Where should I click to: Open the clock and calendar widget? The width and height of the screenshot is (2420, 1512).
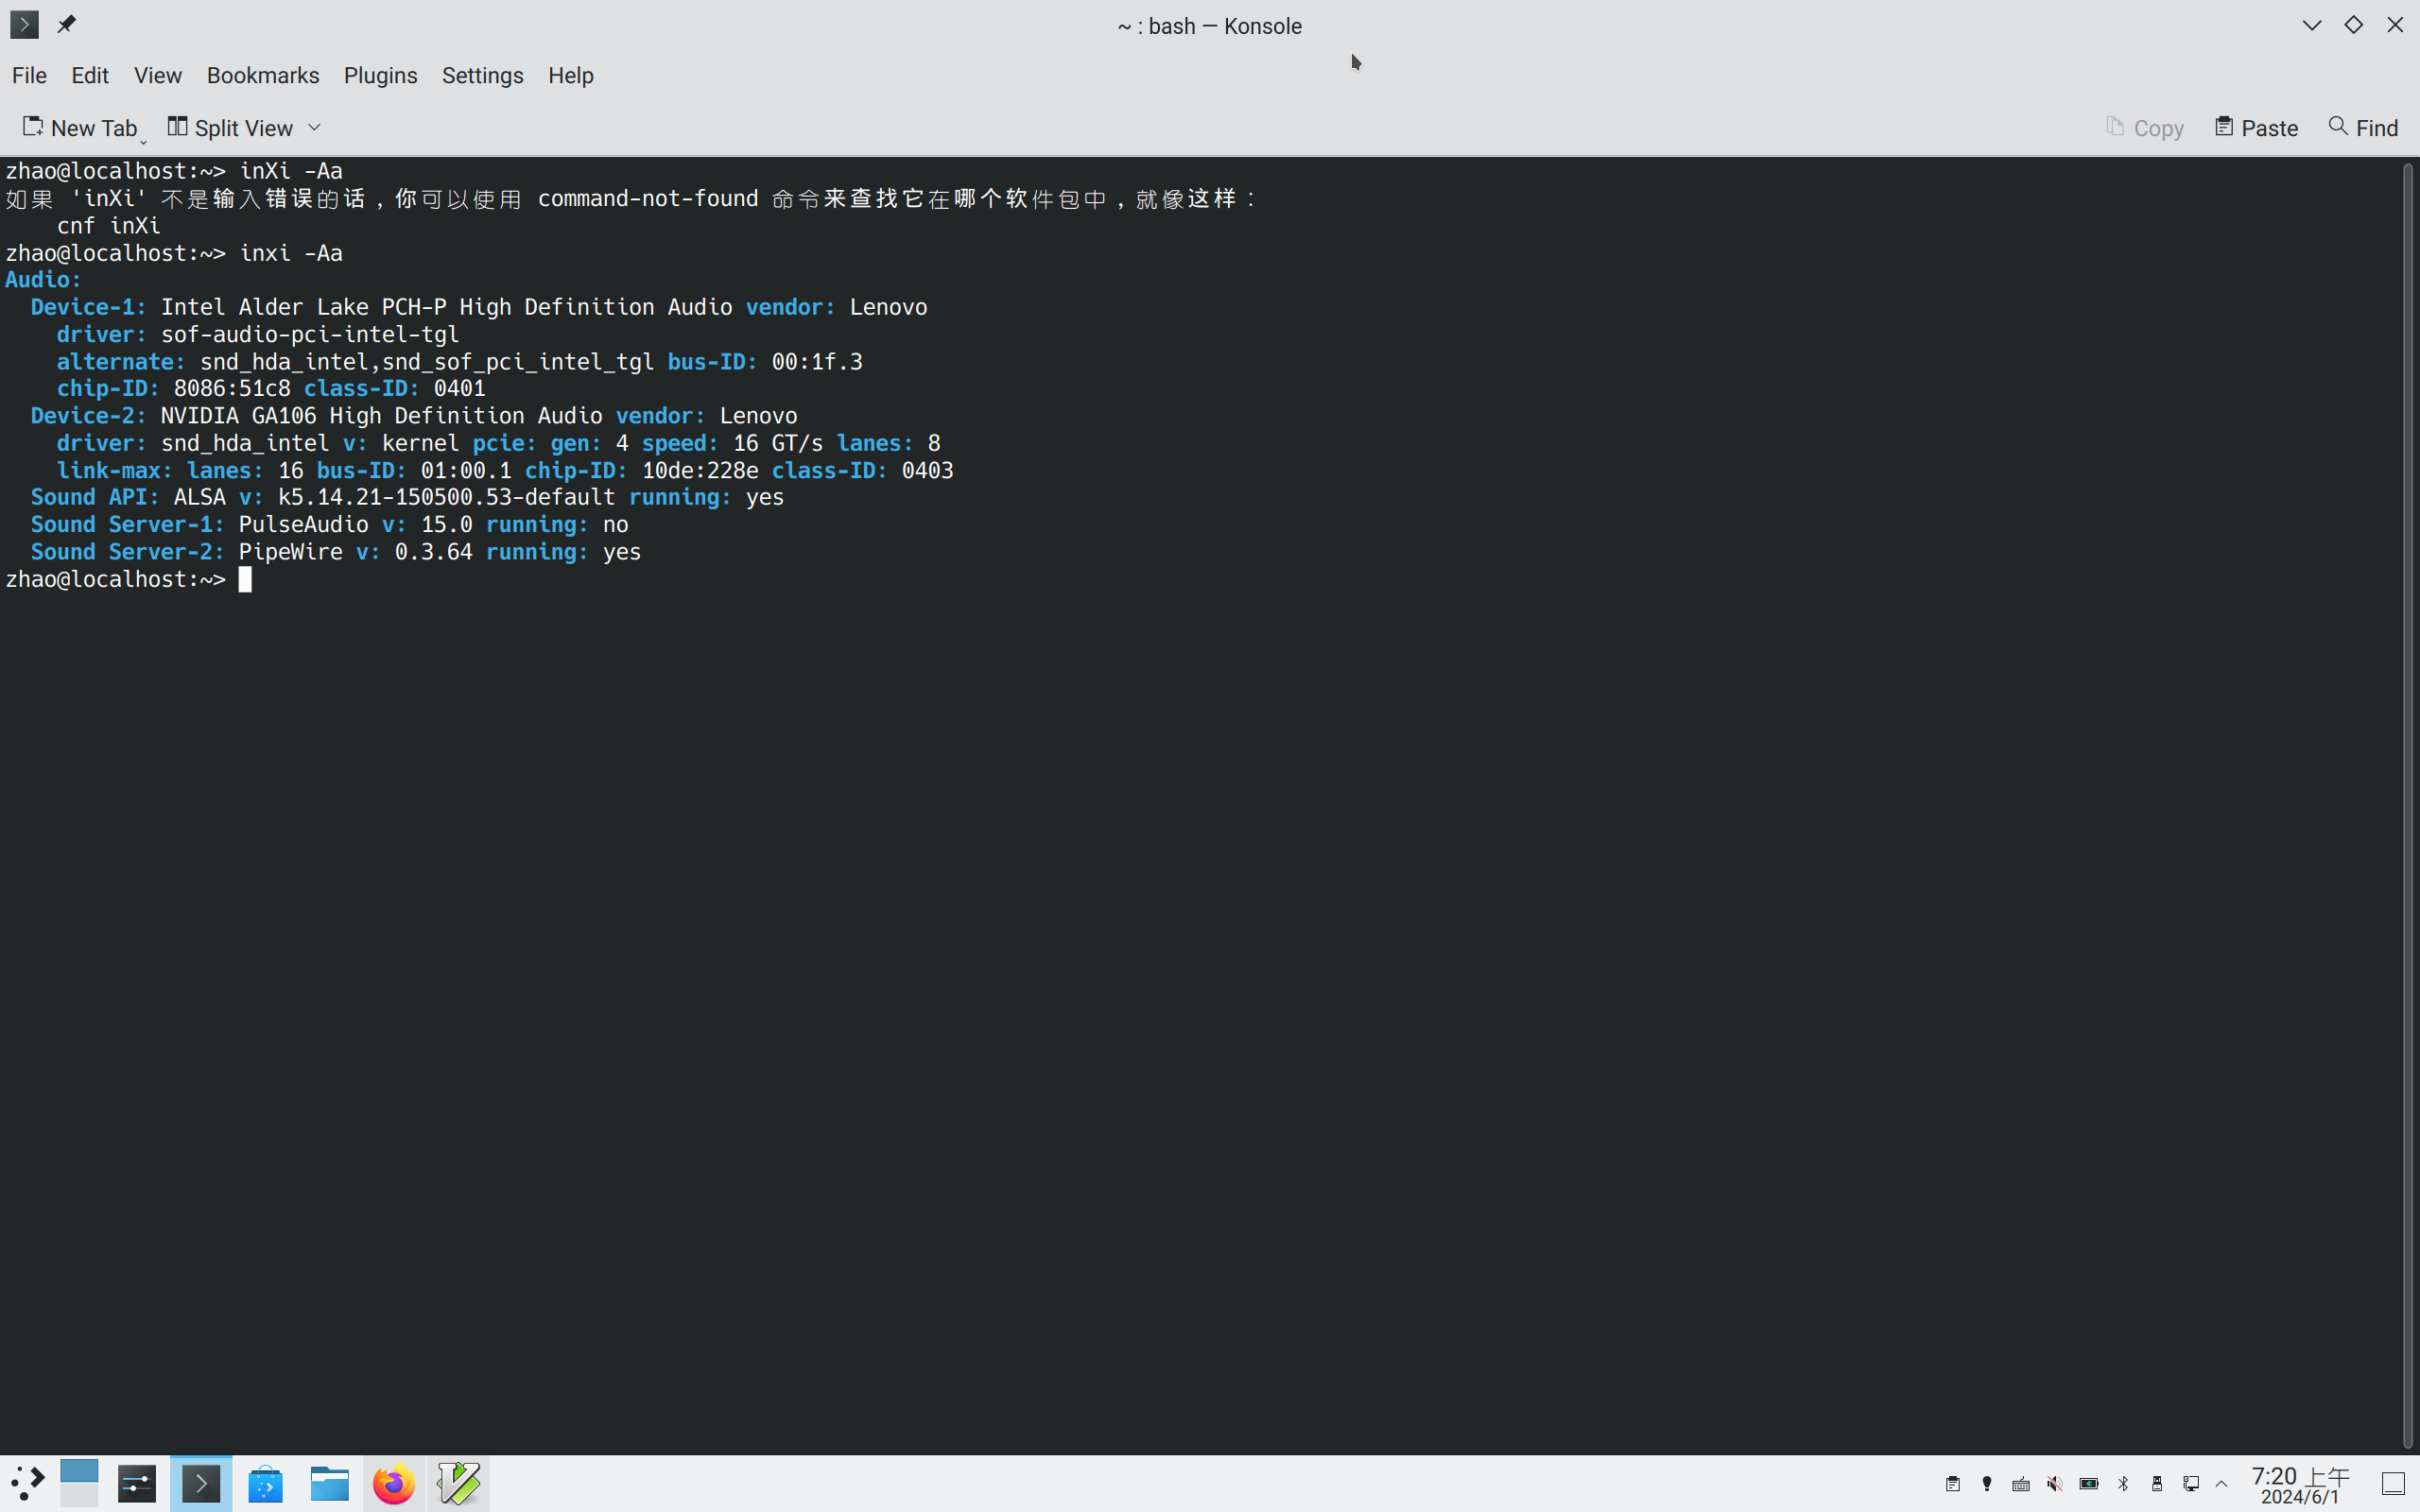pos(2300,1485)
